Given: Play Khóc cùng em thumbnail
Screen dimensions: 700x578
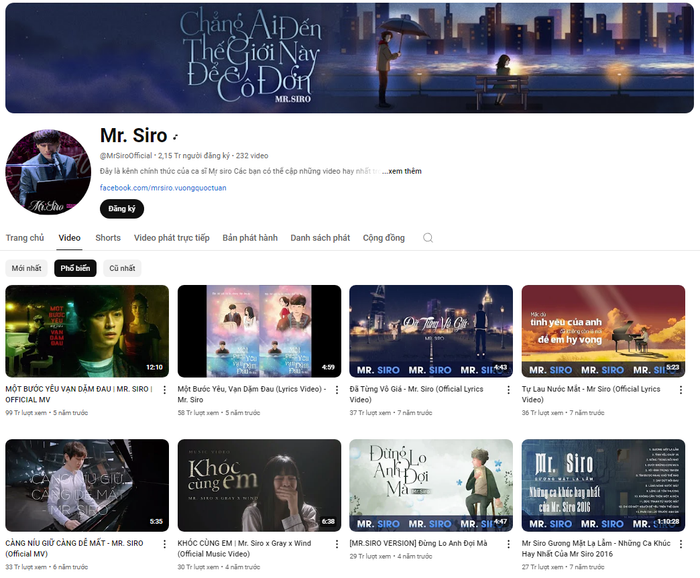Looking at the screenshot, I should click(x=259, y=485).
